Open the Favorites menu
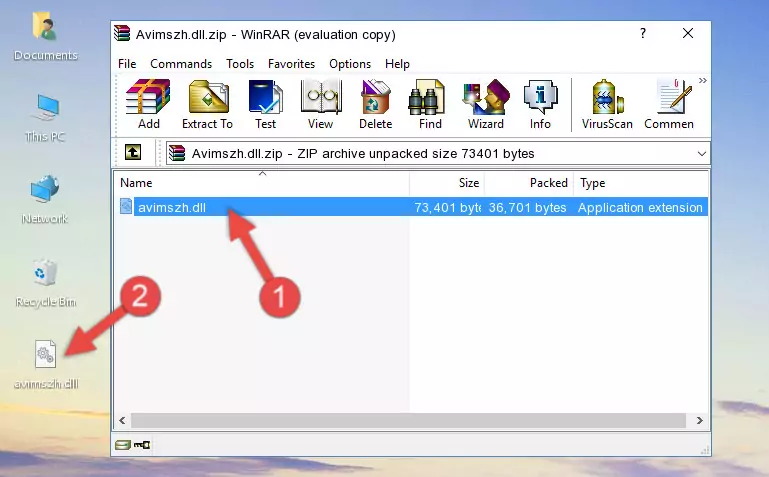Screen dimensions: 769x477 (291, 64)
